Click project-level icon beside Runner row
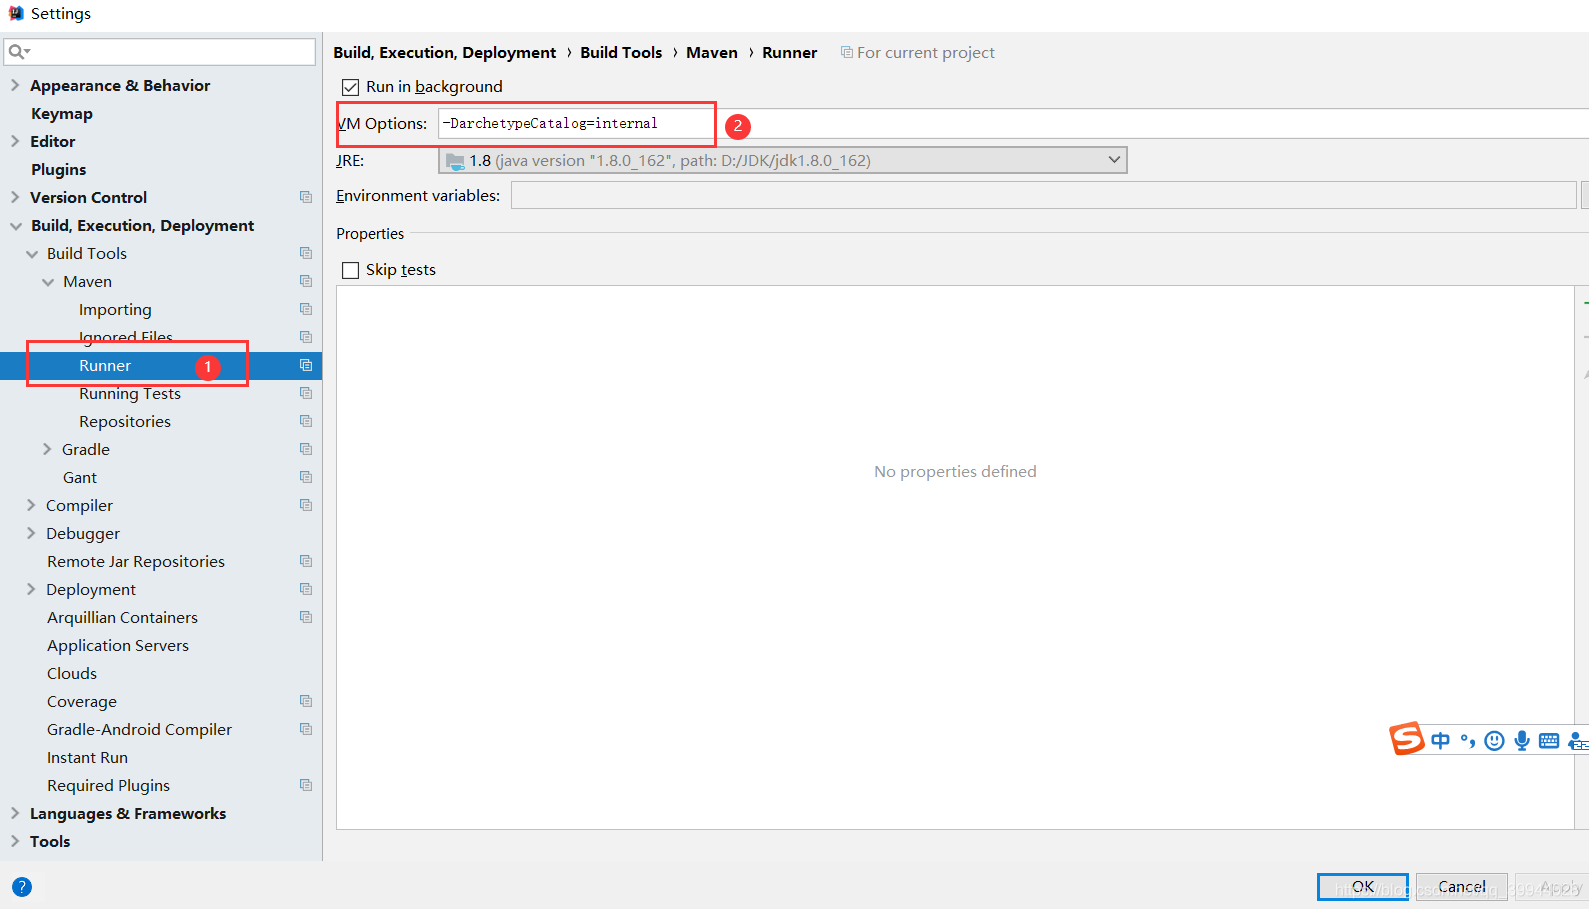 (306, 365)
